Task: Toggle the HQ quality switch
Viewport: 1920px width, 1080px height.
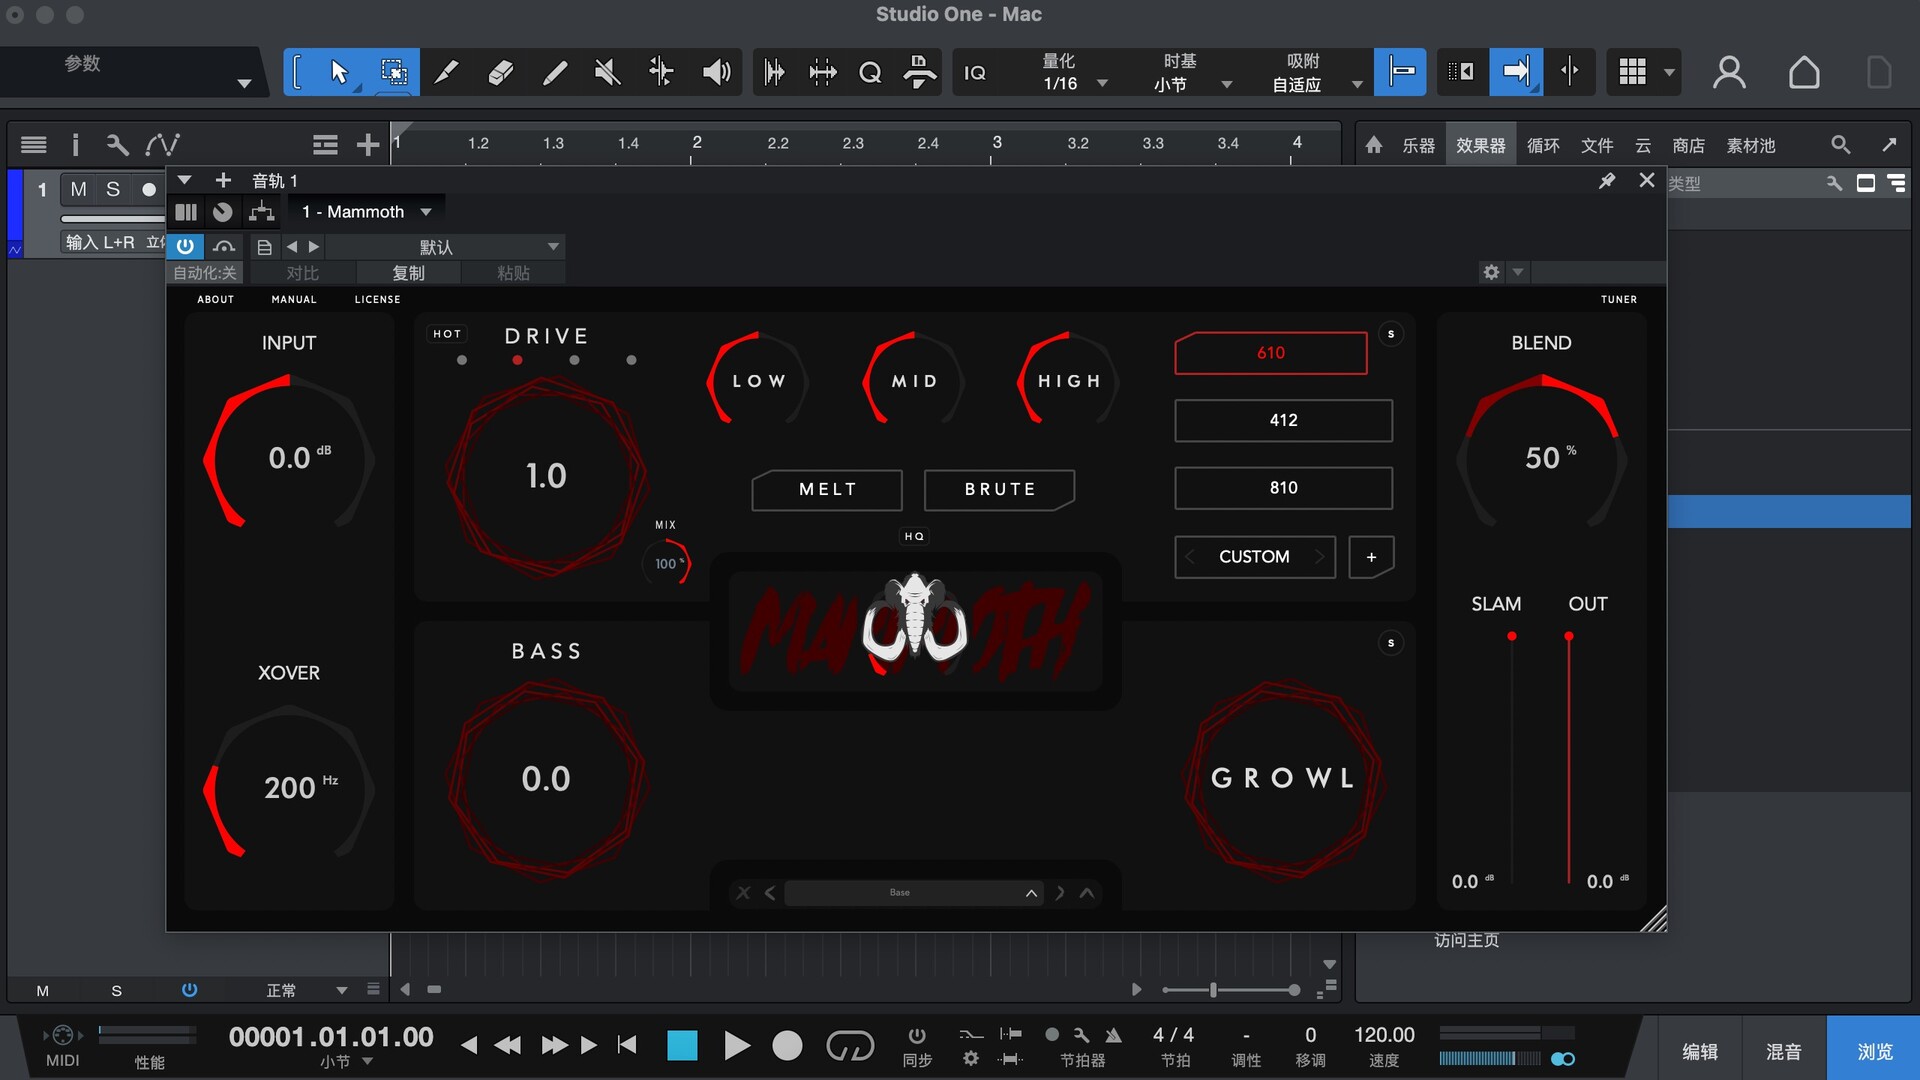Action: (x=914, y=537)
